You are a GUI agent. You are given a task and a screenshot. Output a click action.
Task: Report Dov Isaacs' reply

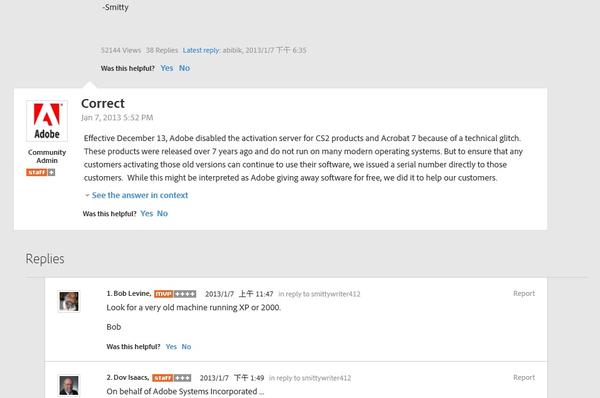pyautogui.click(x=524, y=377)
